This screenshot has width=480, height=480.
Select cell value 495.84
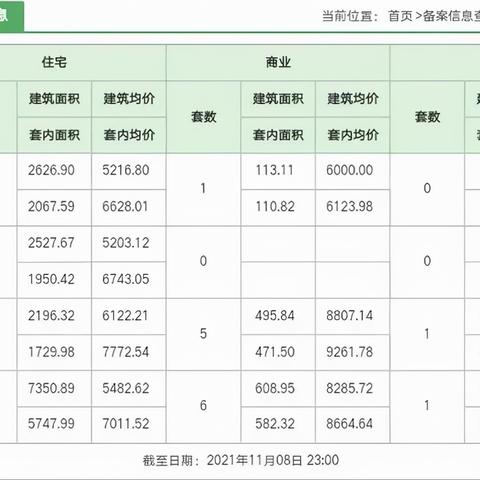(x=275, y=315)
